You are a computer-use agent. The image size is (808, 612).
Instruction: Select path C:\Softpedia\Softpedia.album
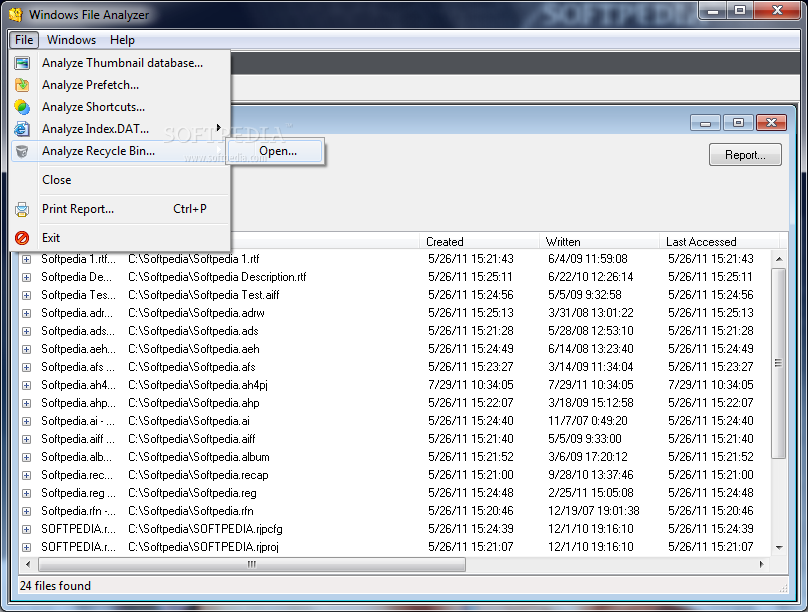click(199, 457)
